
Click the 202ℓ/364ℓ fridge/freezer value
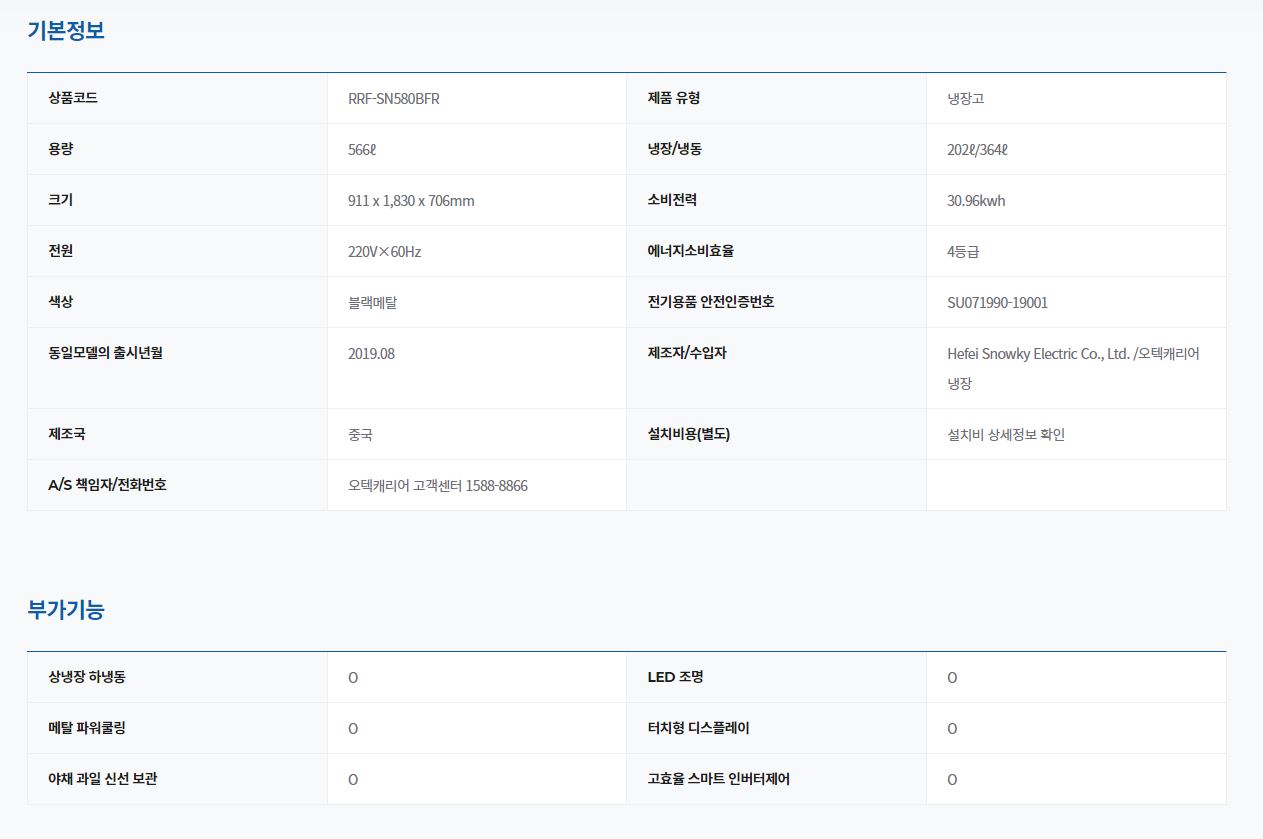[977, 150]
